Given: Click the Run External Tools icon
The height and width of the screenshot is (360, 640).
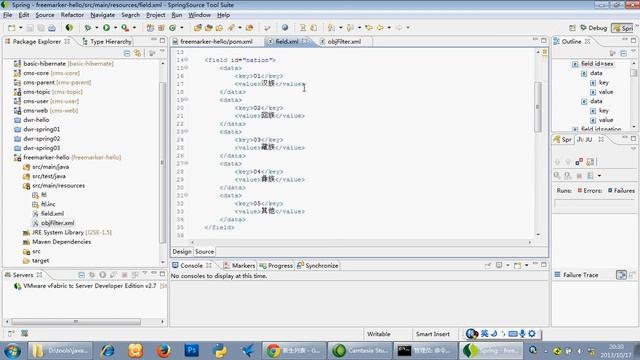Looking at the screenshot, I should pos(125,28).
